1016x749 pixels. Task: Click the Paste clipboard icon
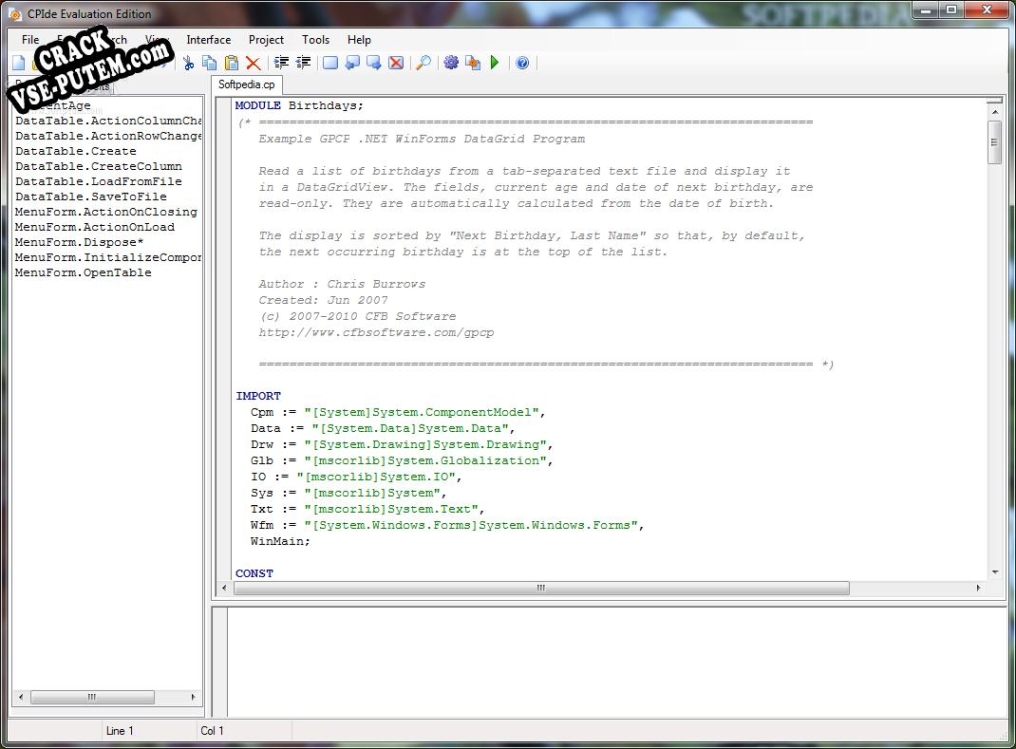(231, 63)
